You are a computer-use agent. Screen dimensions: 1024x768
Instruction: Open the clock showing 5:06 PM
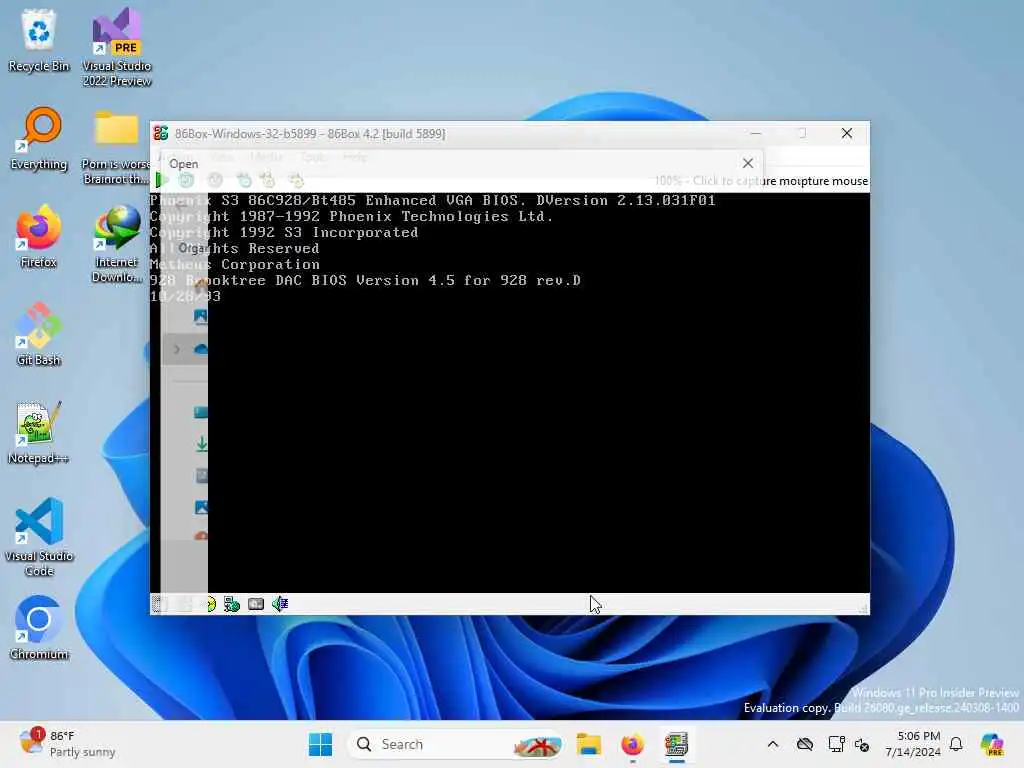pyautogui.click(x=913, y=744)
